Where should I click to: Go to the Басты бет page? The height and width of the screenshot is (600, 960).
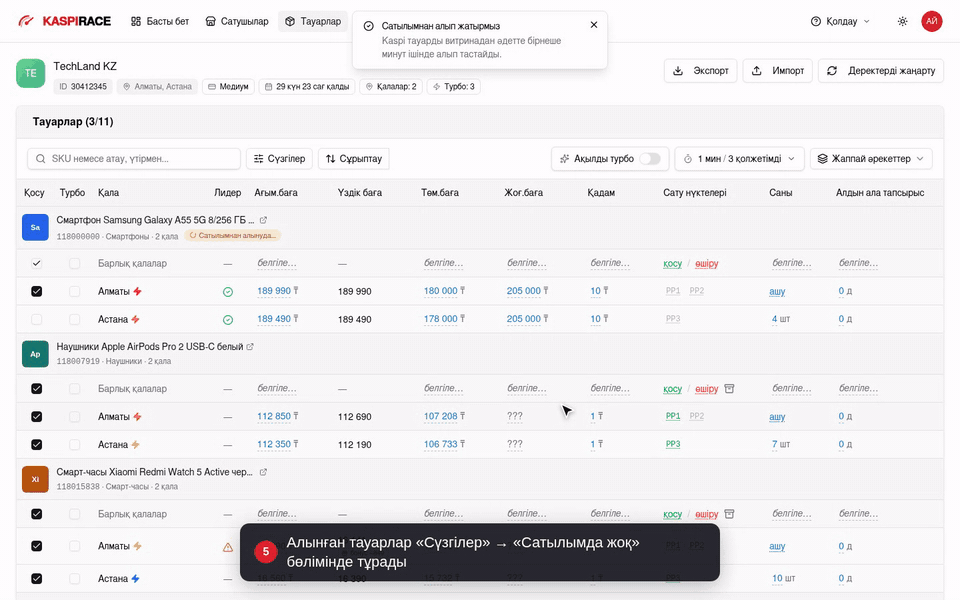click(160, 21)
